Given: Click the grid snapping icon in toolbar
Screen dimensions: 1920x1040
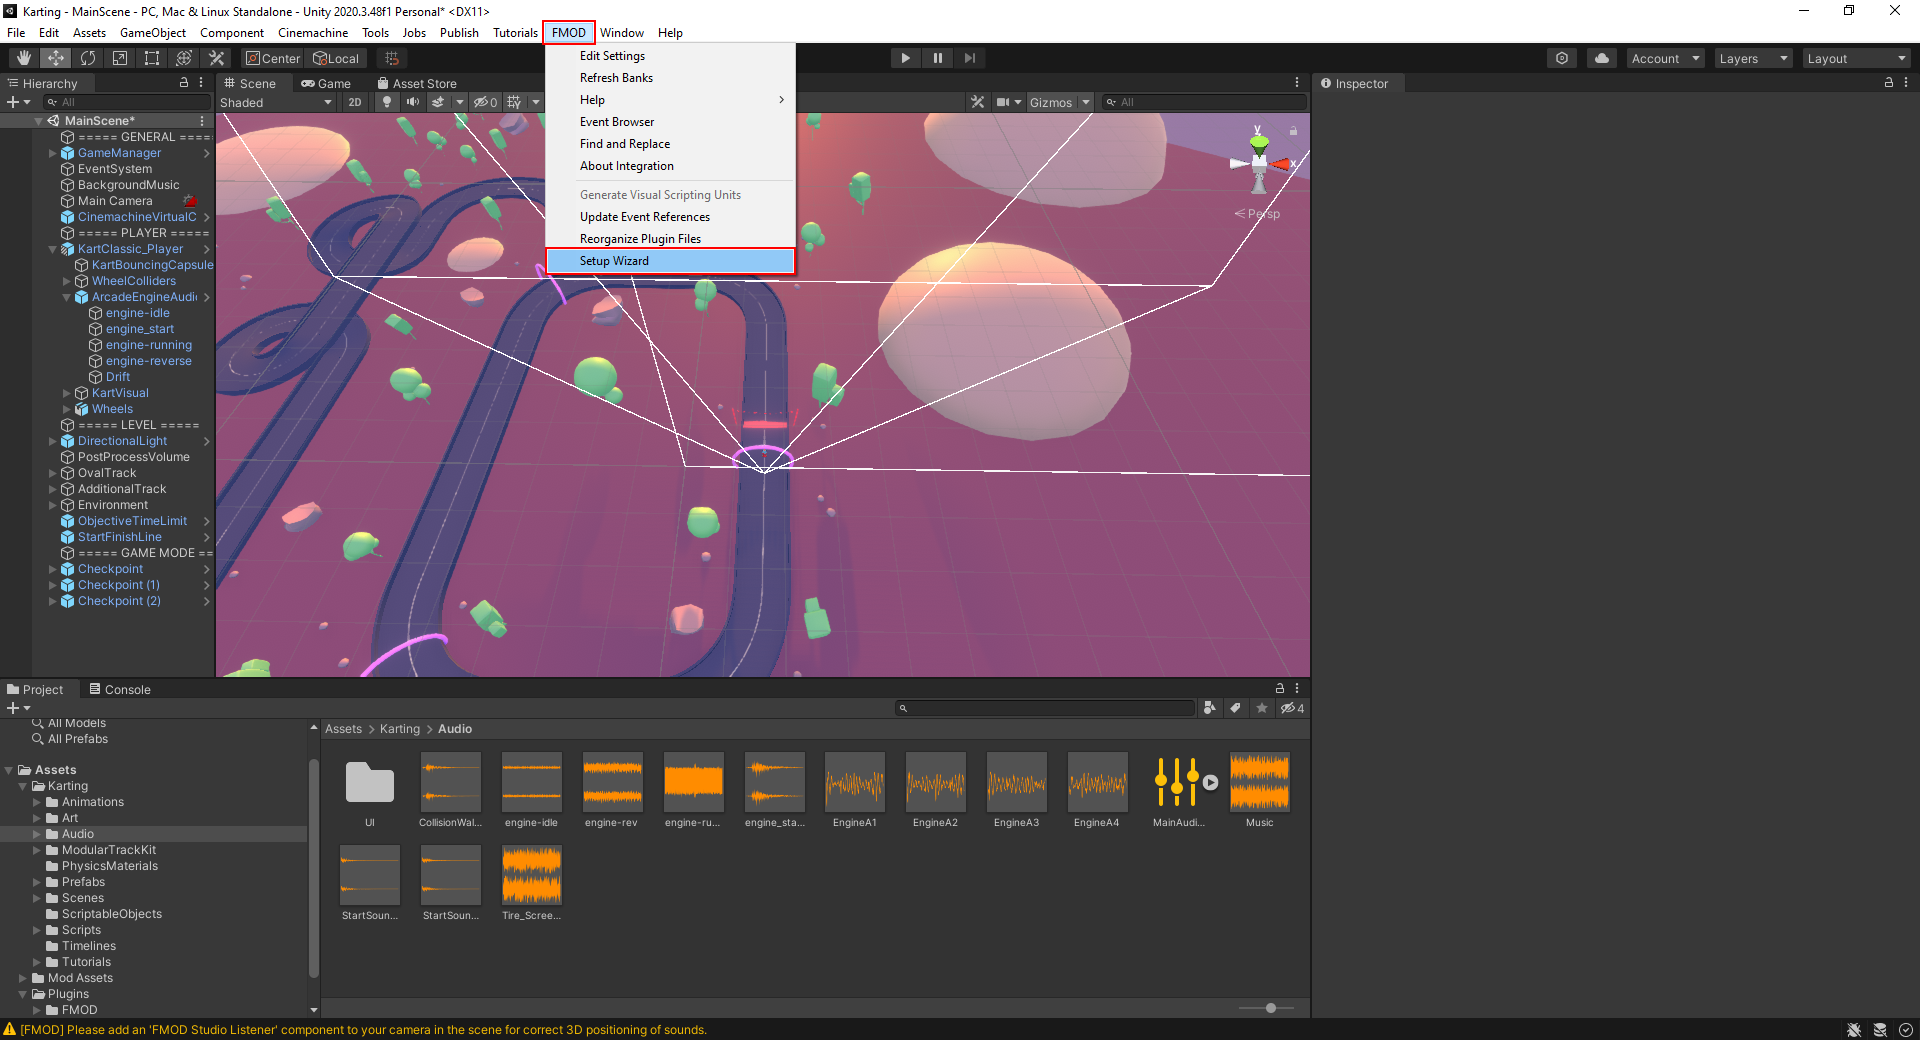Looking at the screenshot, I should coord(392,58).
